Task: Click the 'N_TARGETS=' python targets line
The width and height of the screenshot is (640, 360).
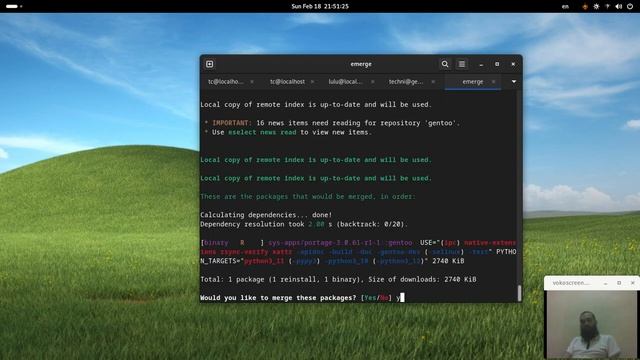Action: point(332,261)
